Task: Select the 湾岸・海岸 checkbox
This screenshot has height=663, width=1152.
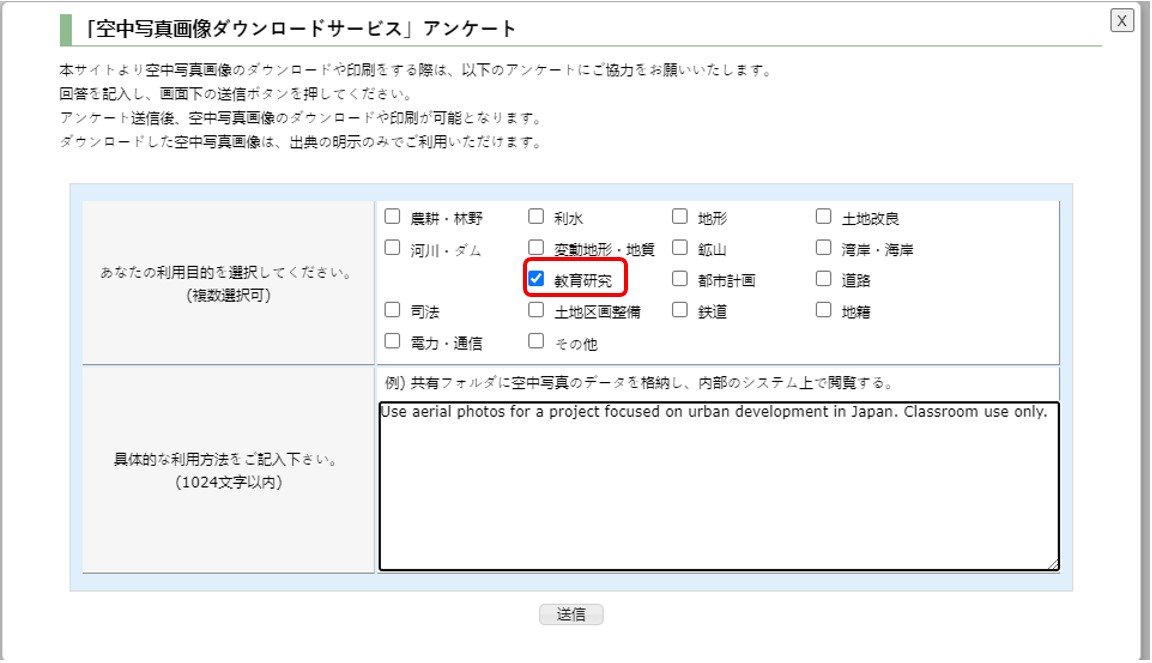Action: [823, 246]
